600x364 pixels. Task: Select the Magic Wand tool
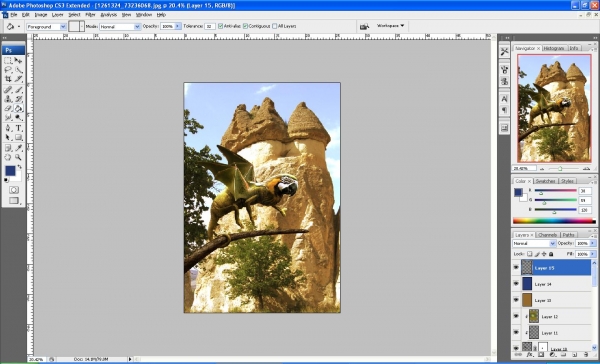pos(18,70)
